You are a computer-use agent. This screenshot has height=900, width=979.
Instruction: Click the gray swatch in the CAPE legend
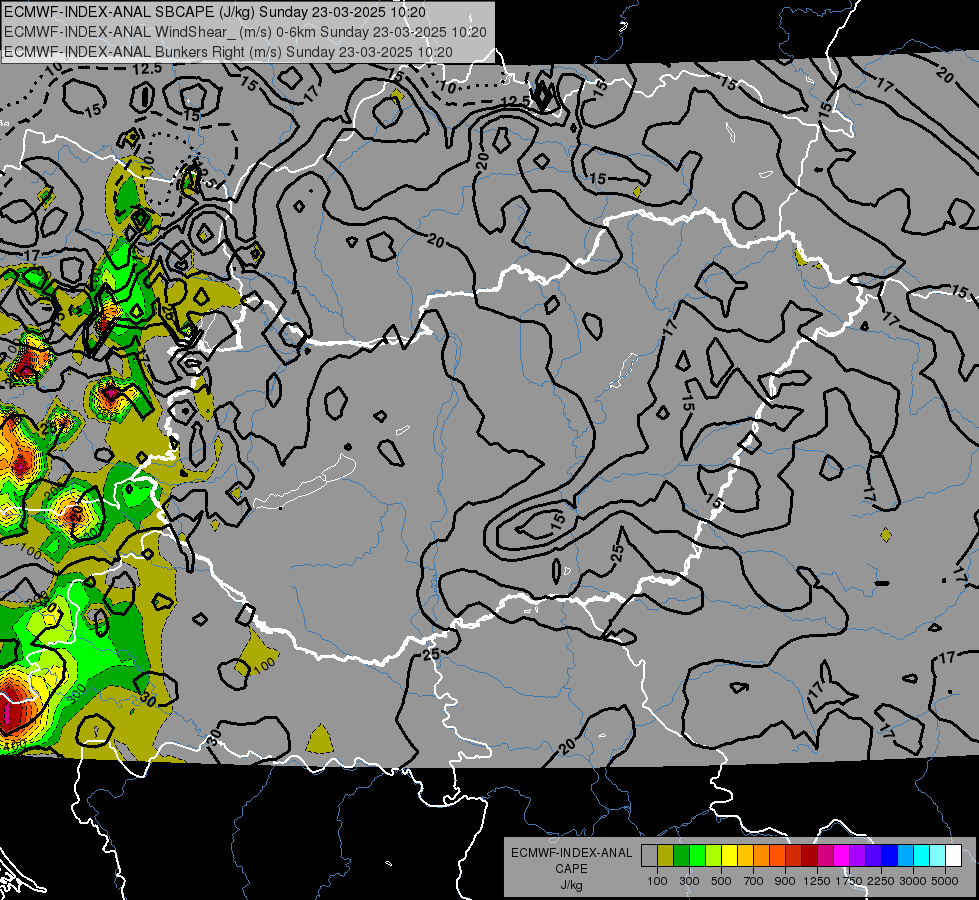(x=649, y=855)
